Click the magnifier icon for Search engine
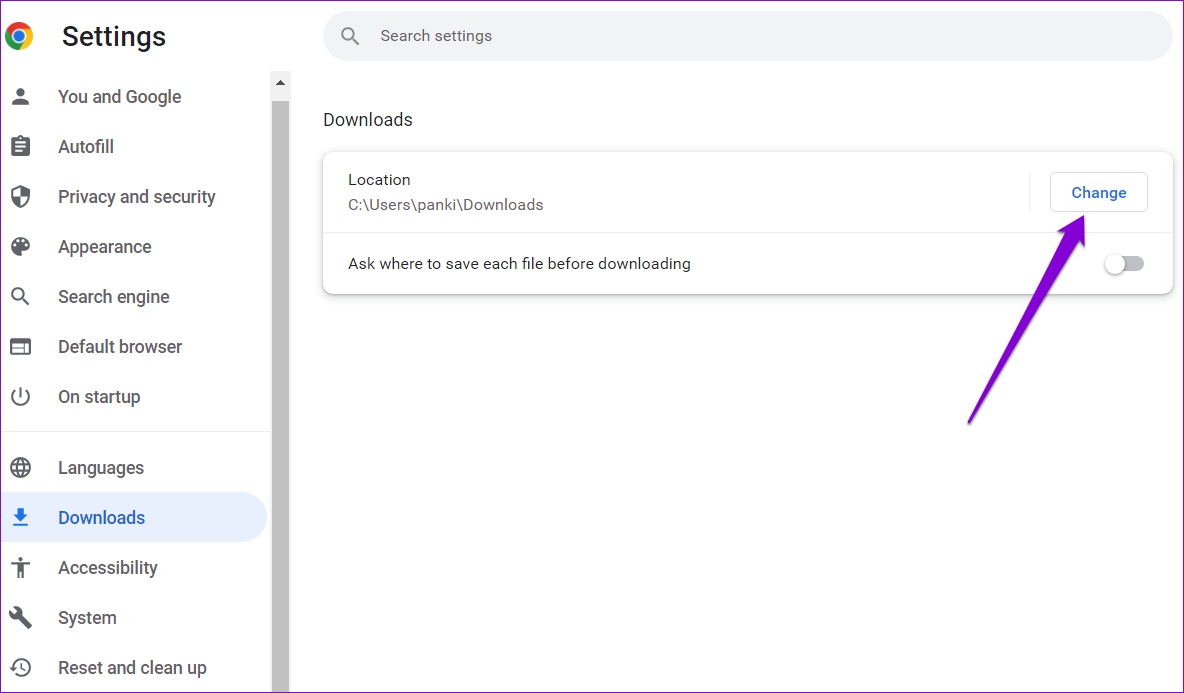Screen dimensions: 1184x693 point(20,297)
